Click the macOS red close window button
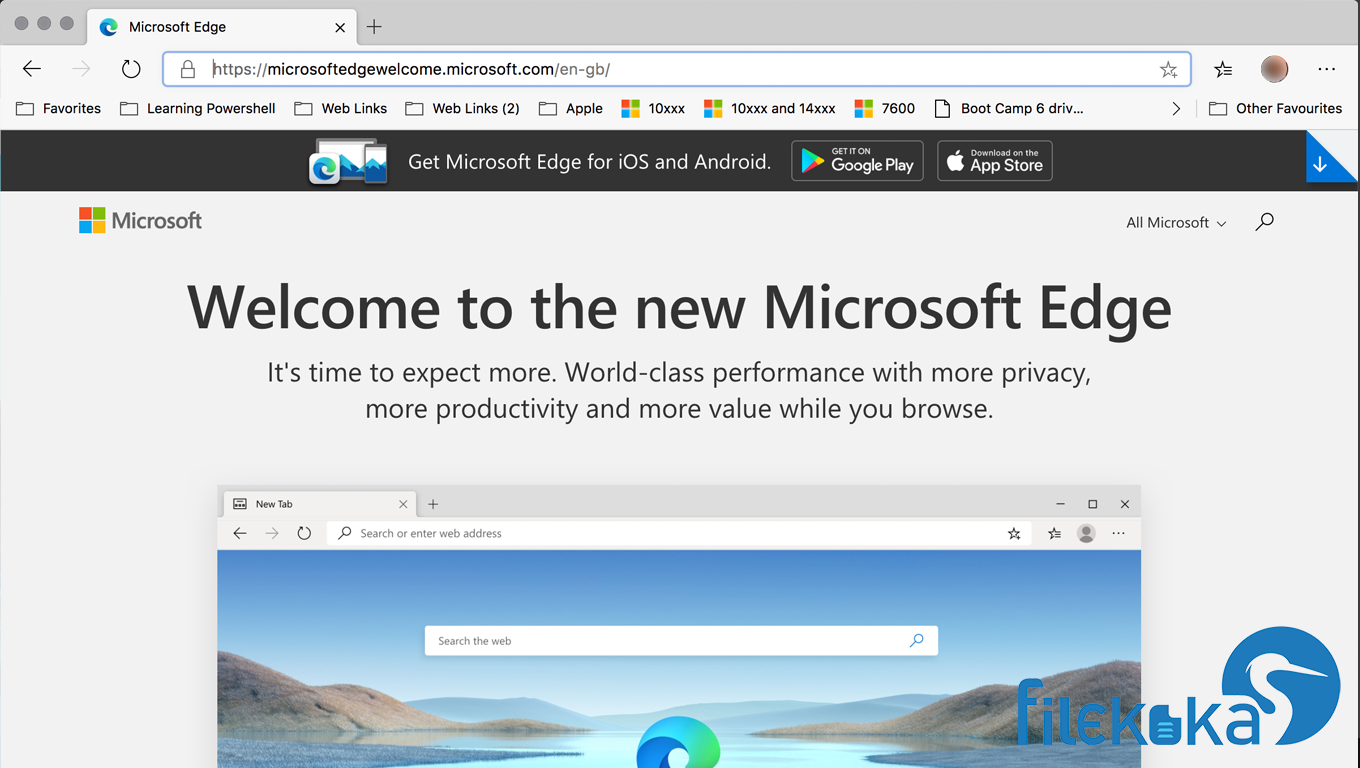The width and height of the screenshot is (1360, 768). [x=22, y=23]
